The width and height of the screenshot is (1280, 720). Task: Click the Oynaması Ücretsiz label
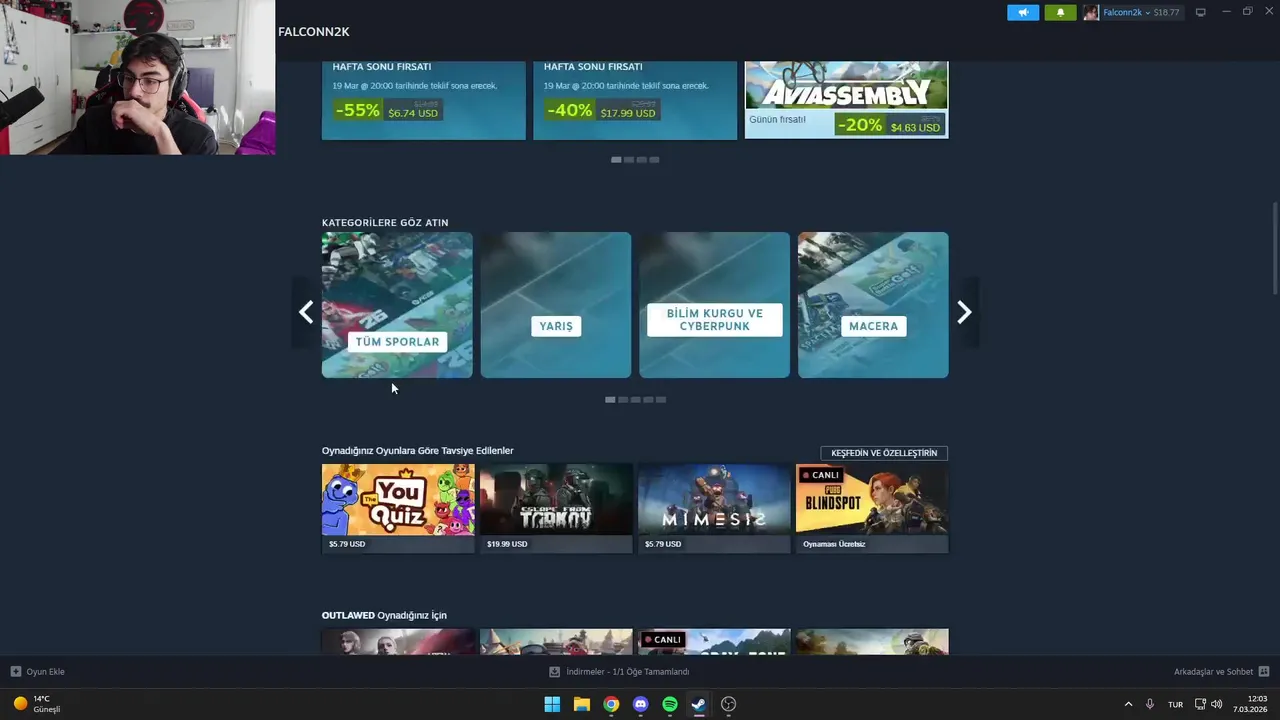[x=834, y=544]
